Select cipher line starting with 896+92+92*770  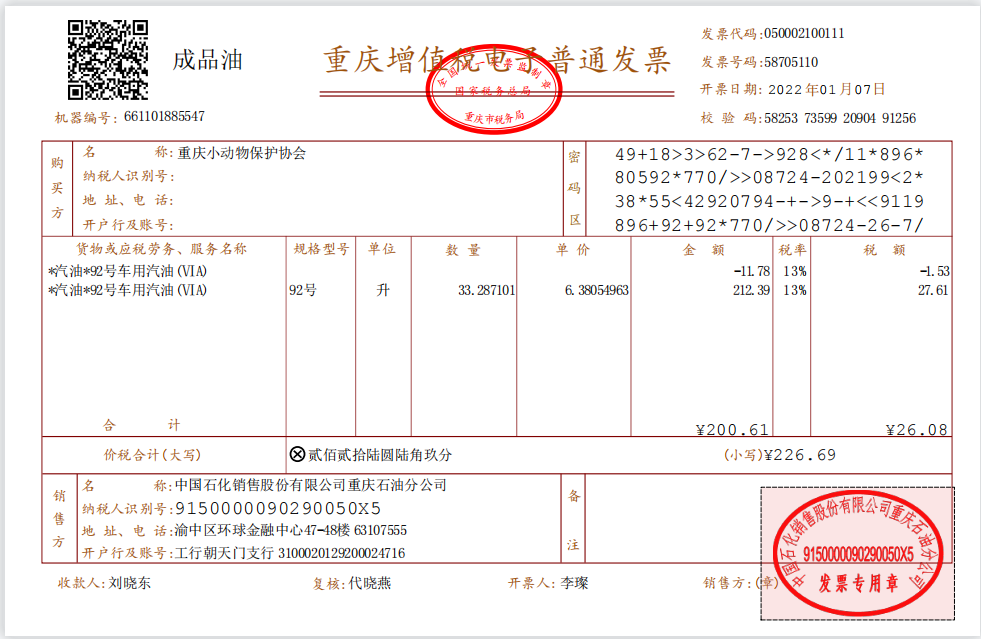click(x=769, y=225)
